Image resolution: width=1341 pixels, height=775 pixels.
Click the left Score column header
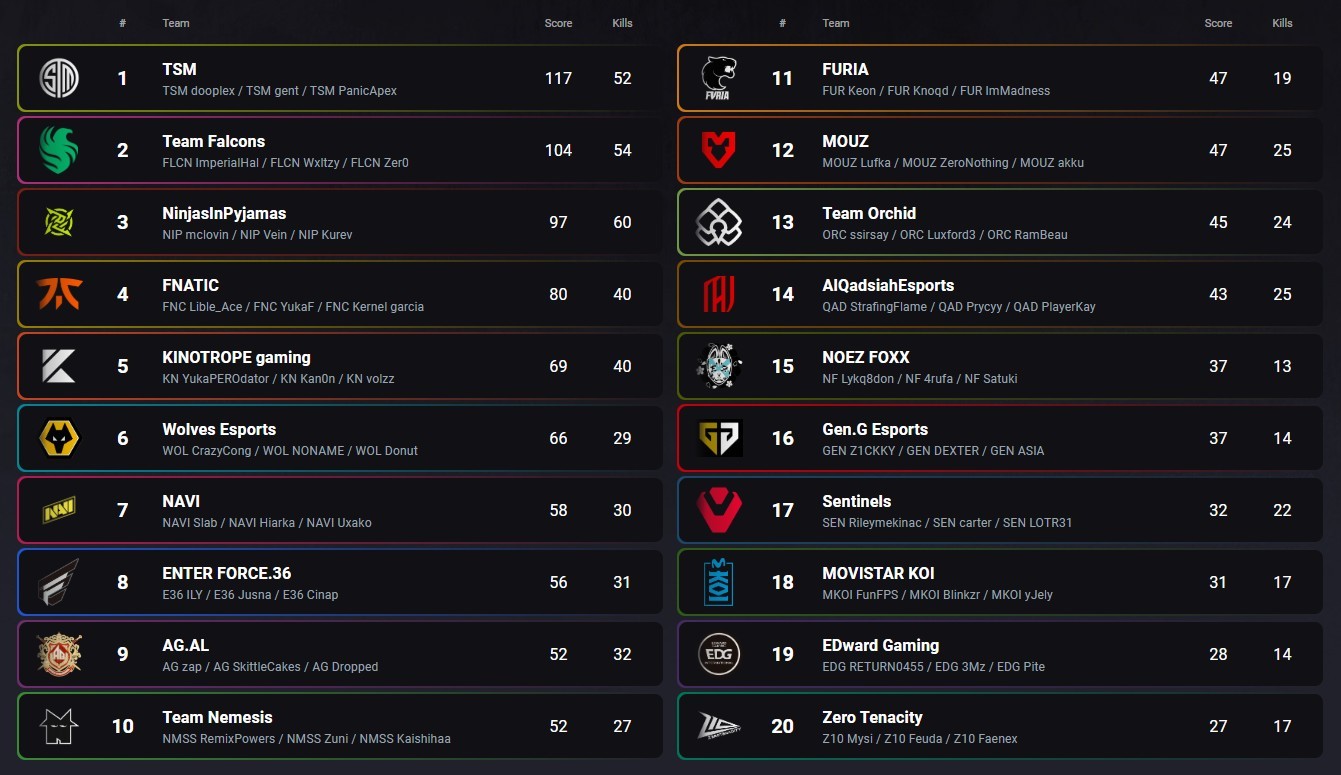[558, 23]
